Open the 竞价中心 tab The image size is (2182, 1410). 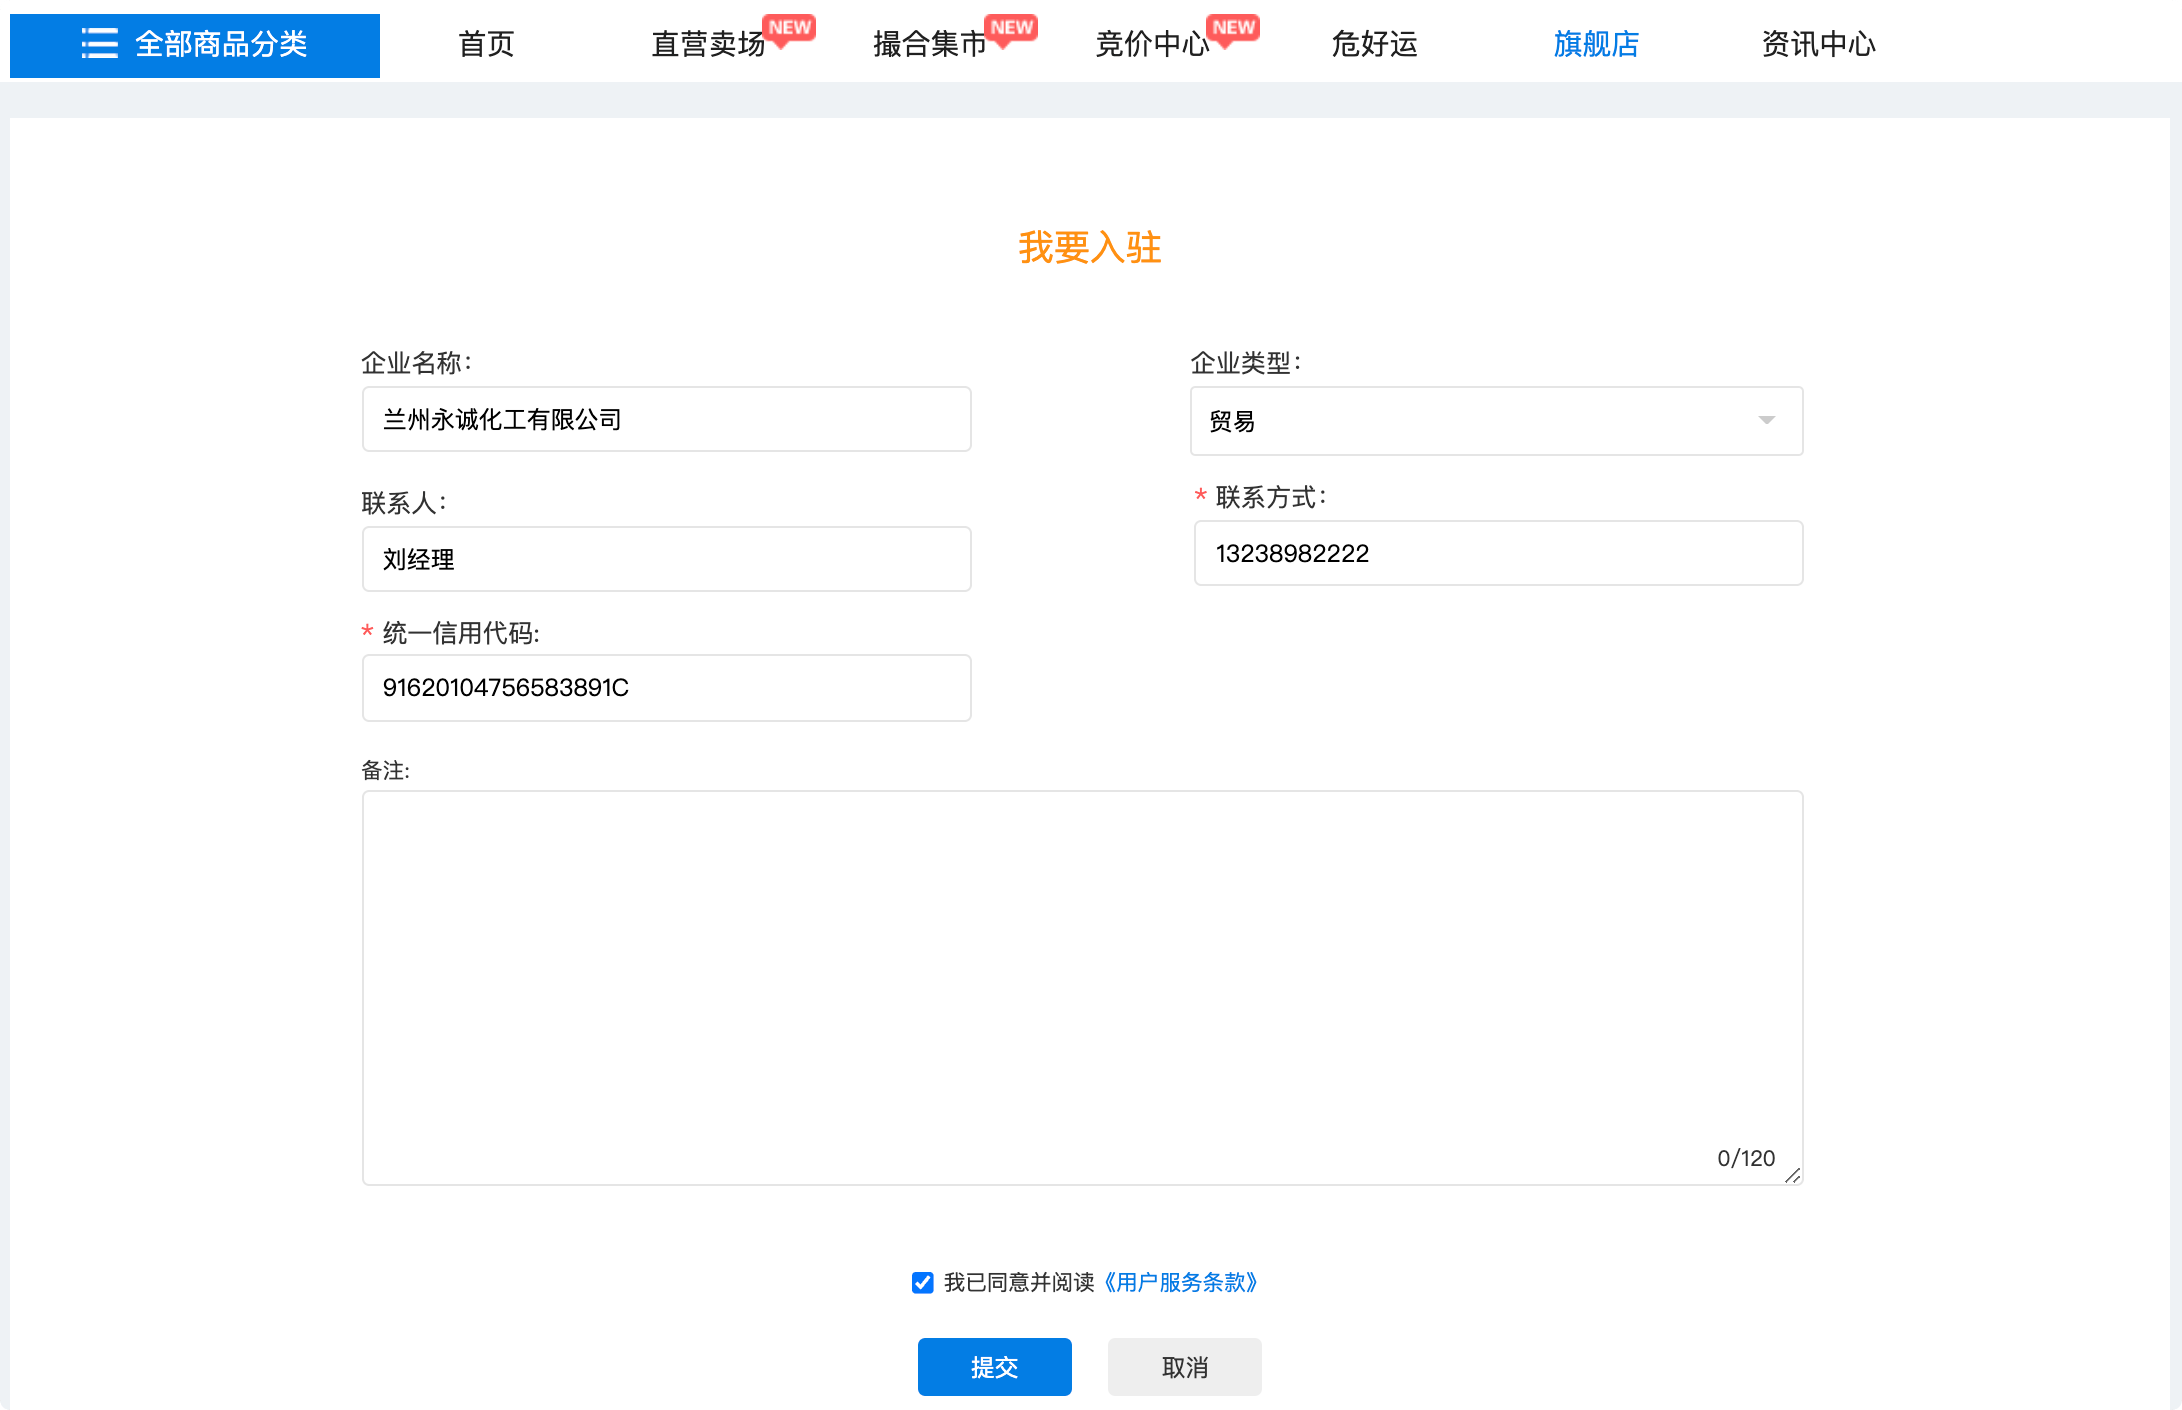point(1152,44)
